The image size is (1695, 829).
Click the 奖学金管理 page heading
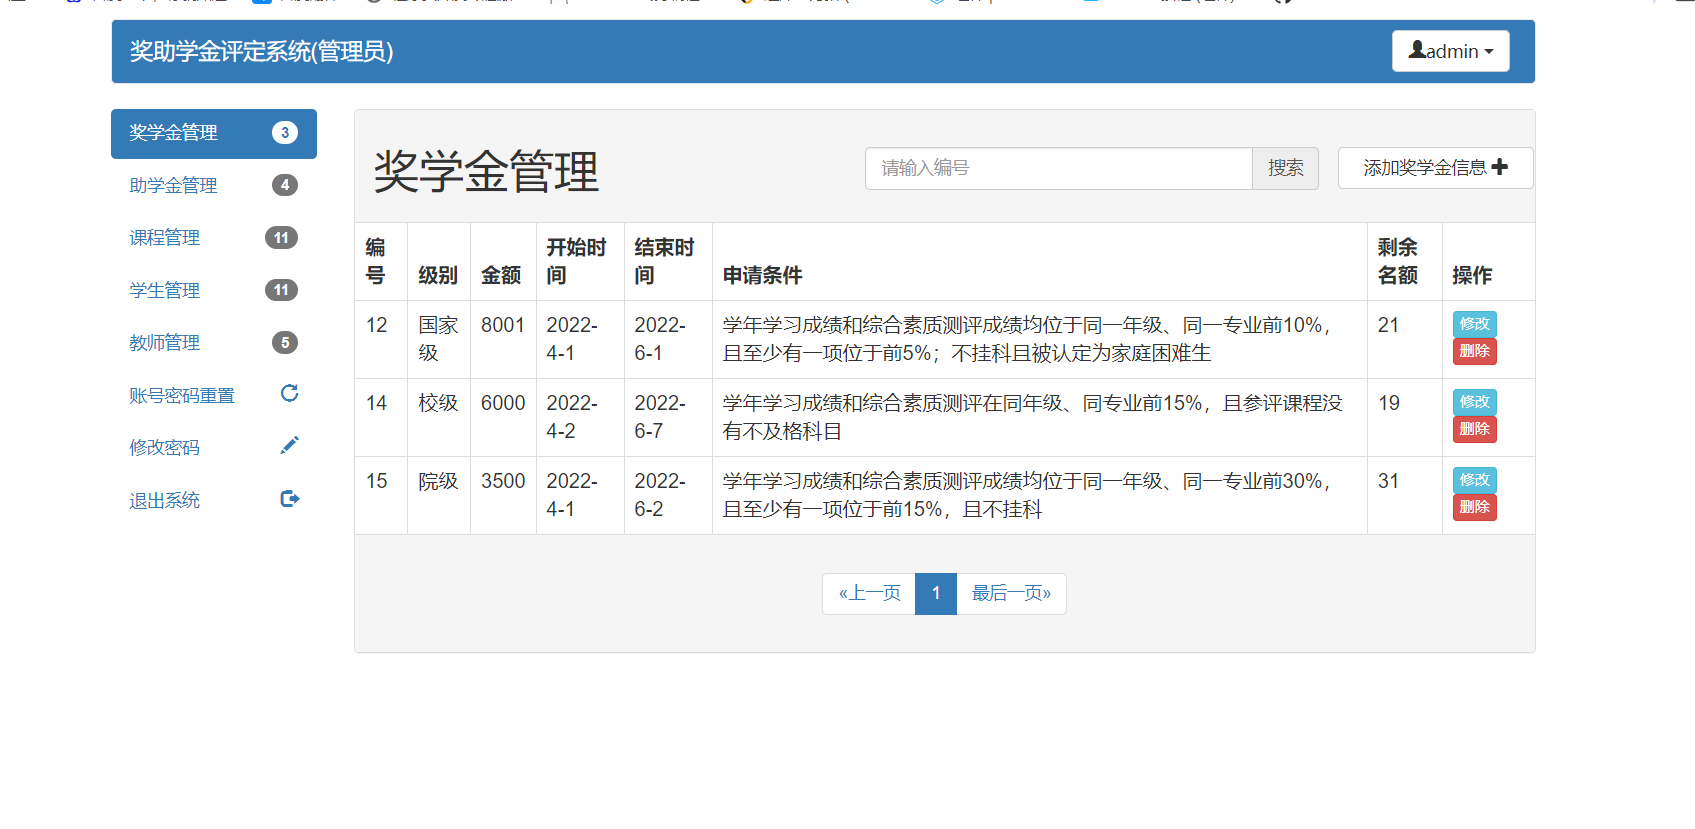coord(486,171)
